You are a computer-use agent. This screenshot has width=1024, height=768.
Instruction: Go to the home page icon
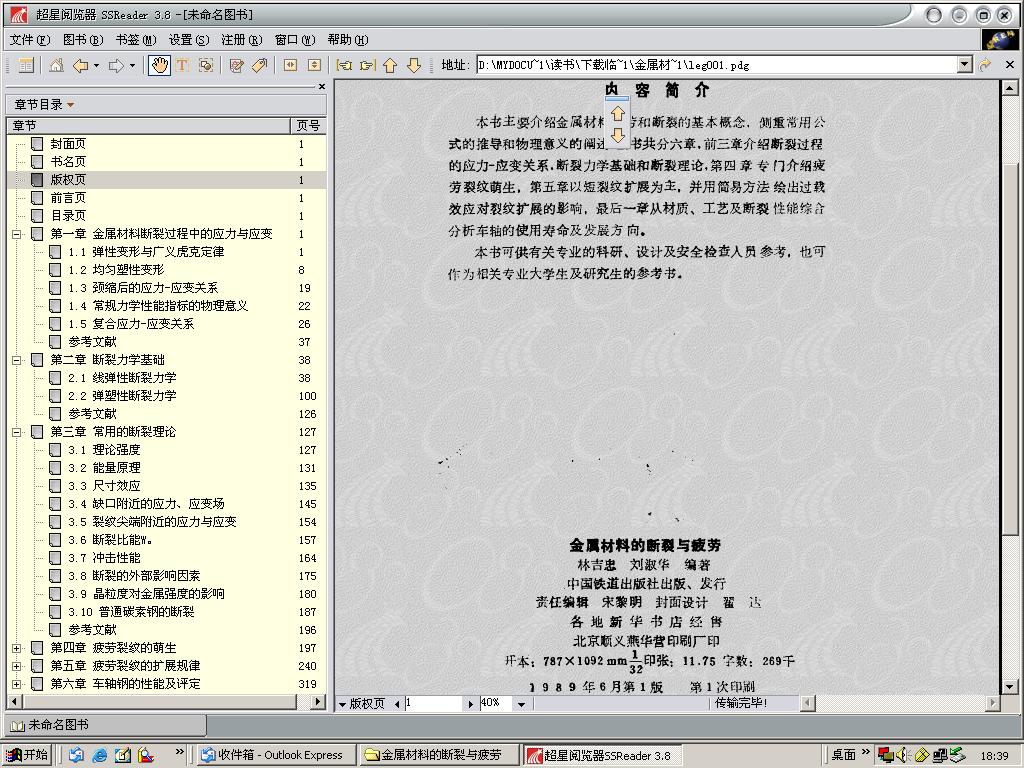(57, 65)
